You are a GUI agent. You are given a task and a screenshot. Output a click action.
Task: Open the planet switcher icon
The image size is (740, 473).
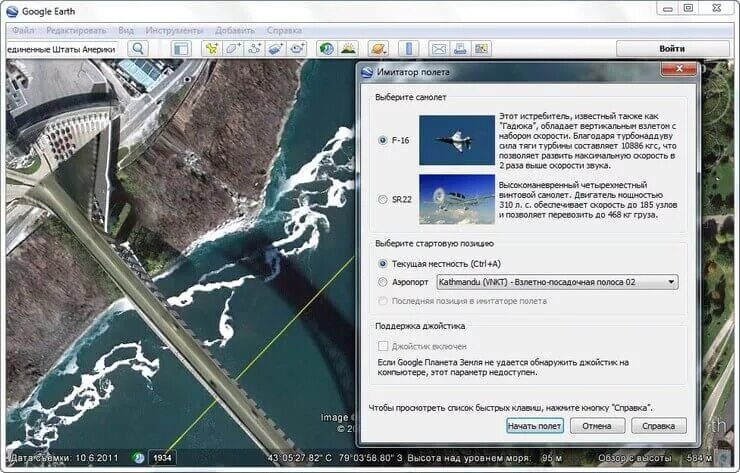[x=379, y=49]
